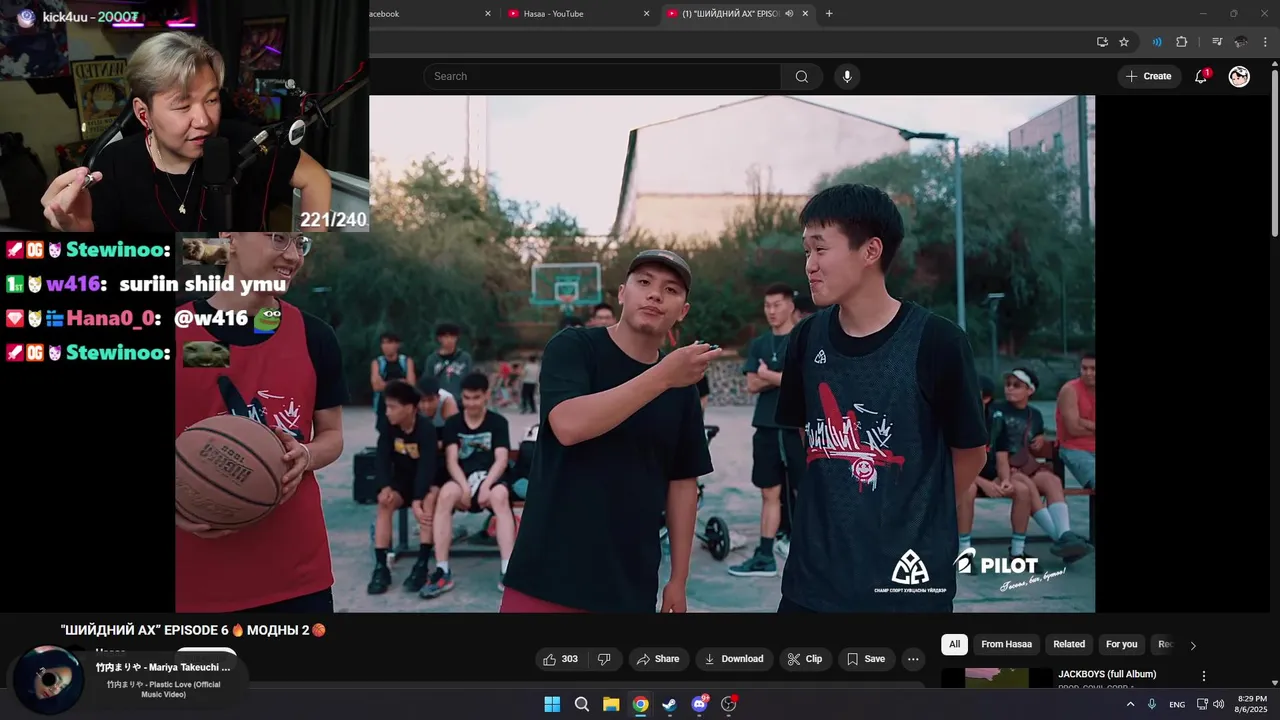1280x720 pixels.
Task: Select the For you filter chip
Action: [x=1121, y=645]
